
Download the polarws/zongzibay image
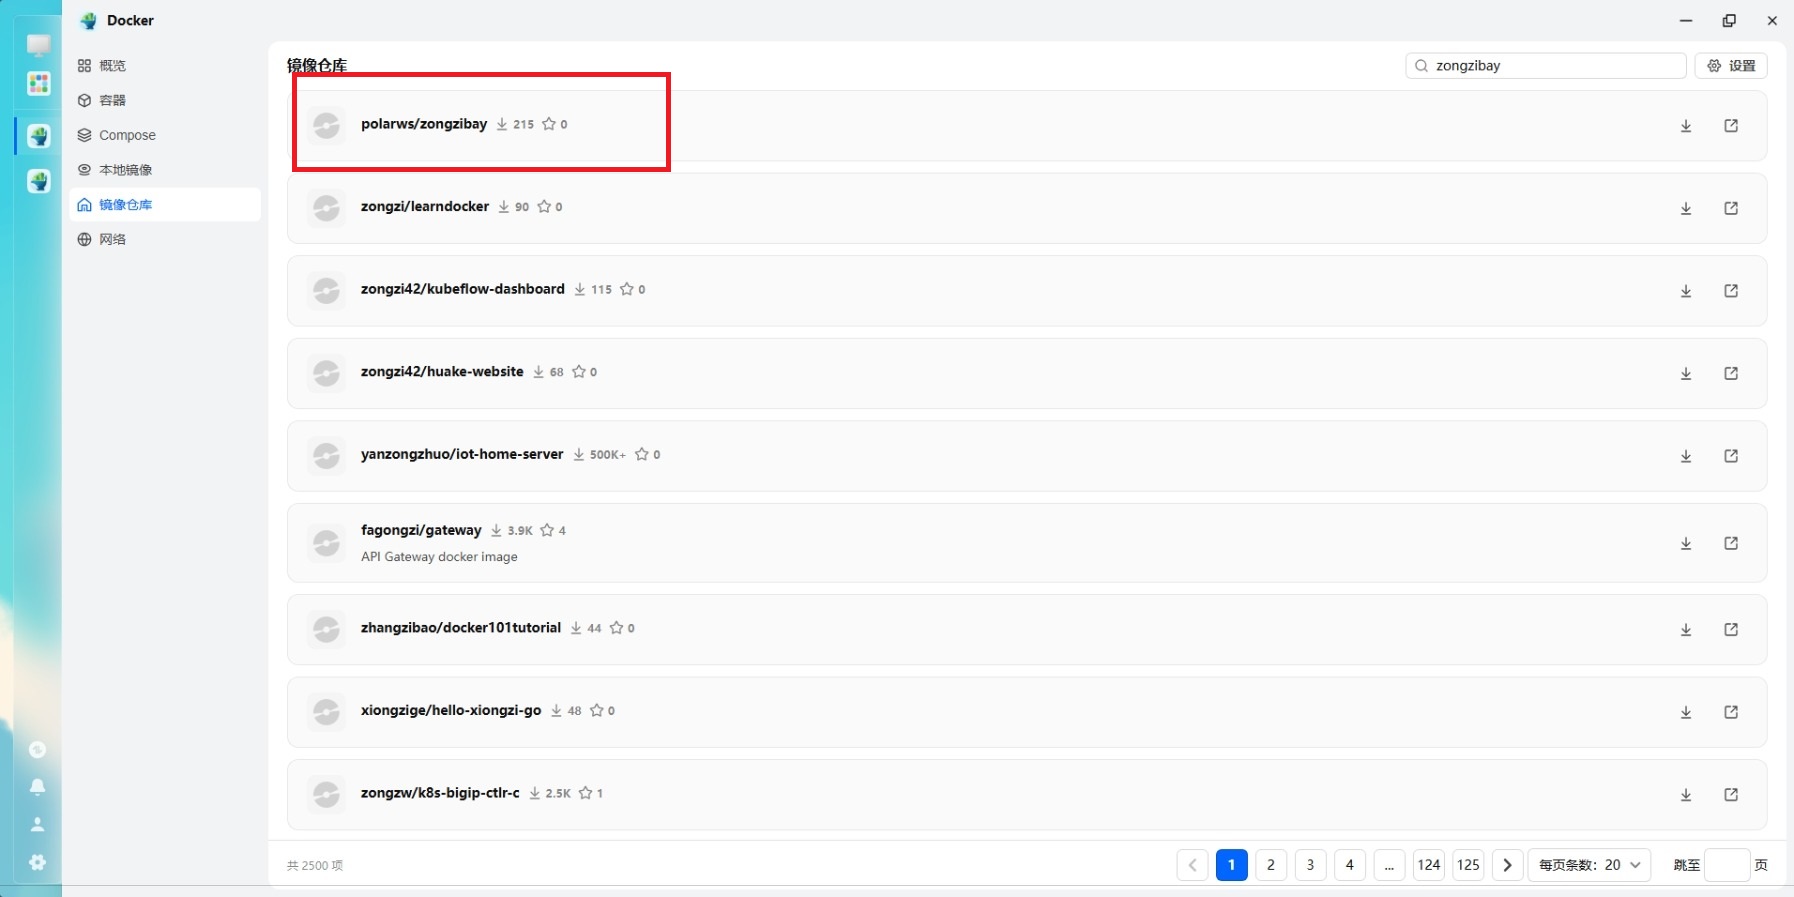tap(1686, 126)
